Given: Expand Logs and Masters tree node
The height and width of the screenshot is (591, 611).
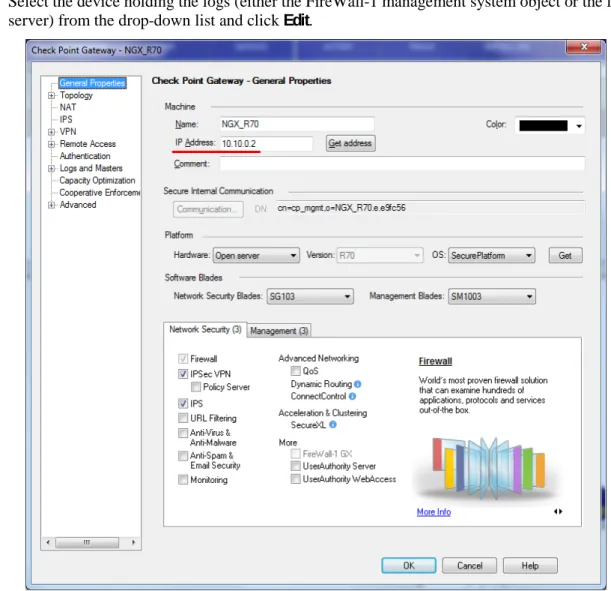Looking at the screenshot, I should pos(51,168).
